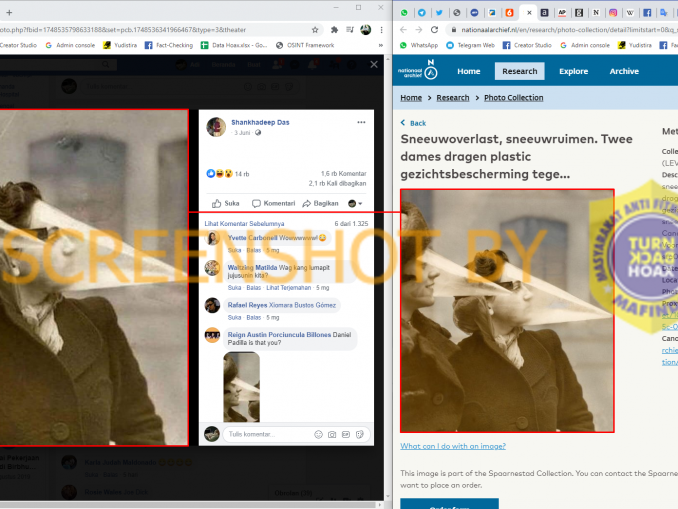Open the post options three-dot menu

(361, 122)
